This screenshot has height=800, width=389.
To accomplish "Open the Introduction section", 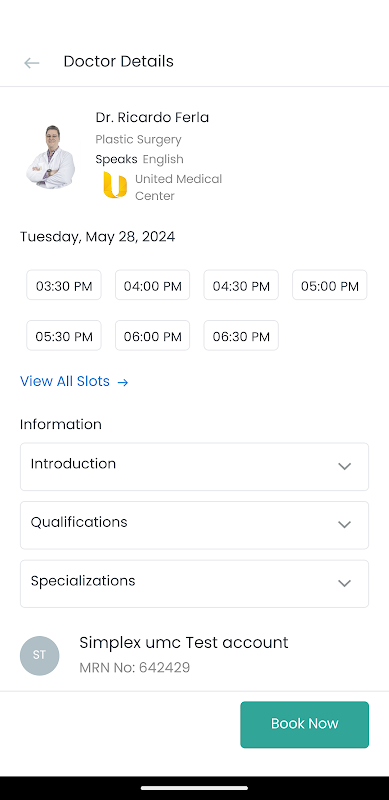I will point(194,467).
